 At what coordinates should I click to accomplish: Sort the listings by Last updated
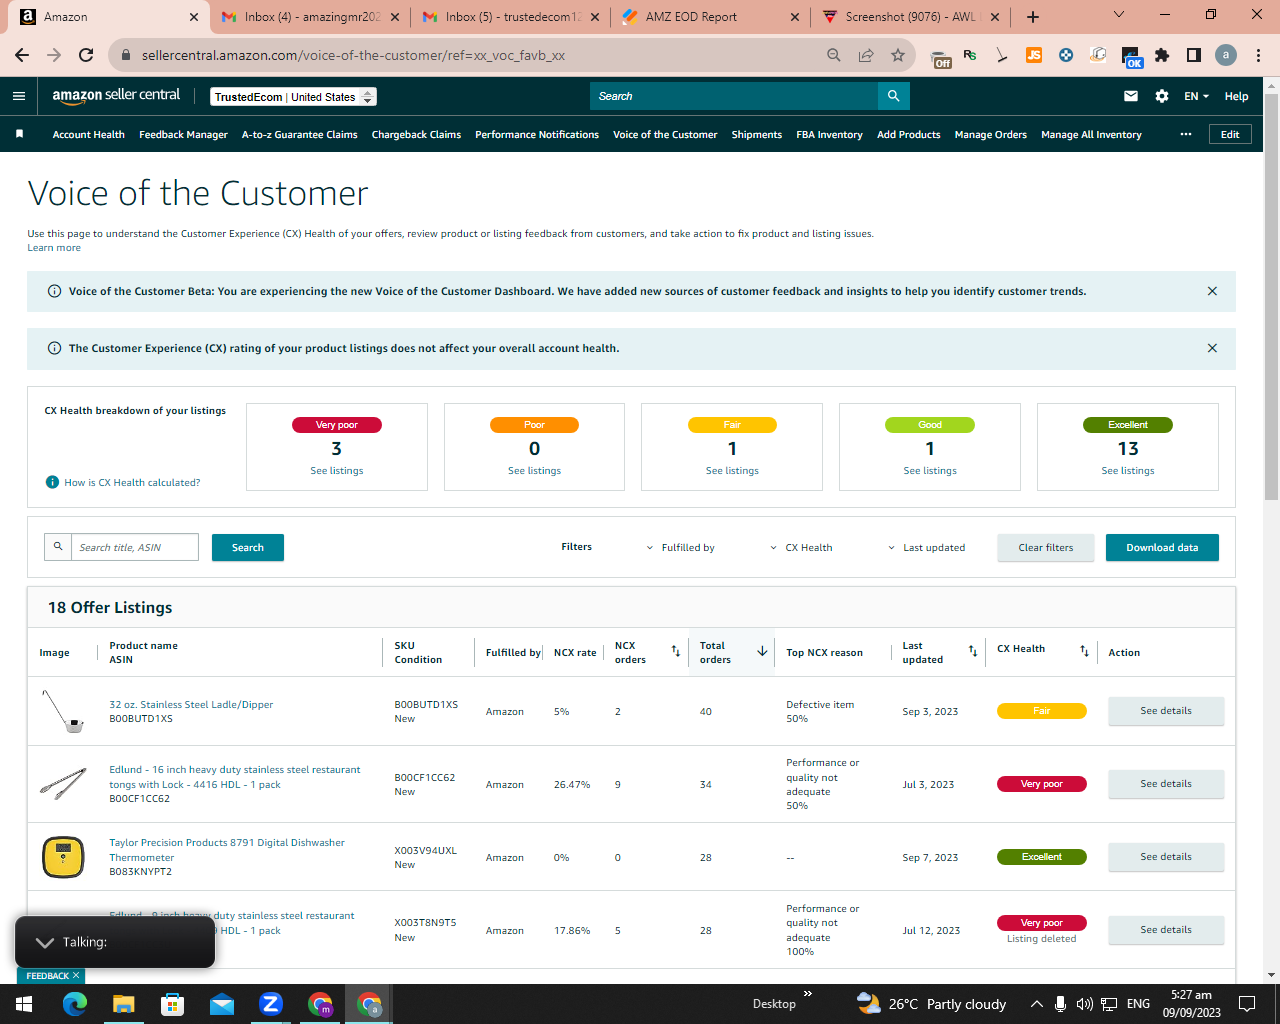[973, 651]
